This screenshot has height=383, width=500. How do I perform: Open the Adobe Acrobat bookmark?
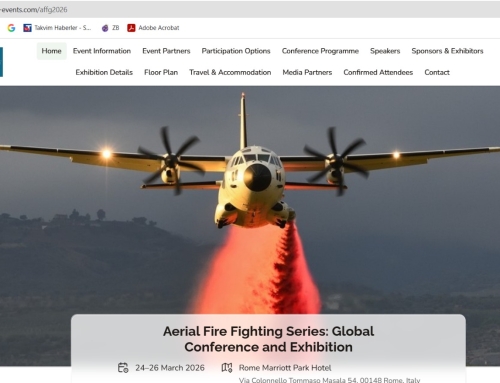point(153,28)
